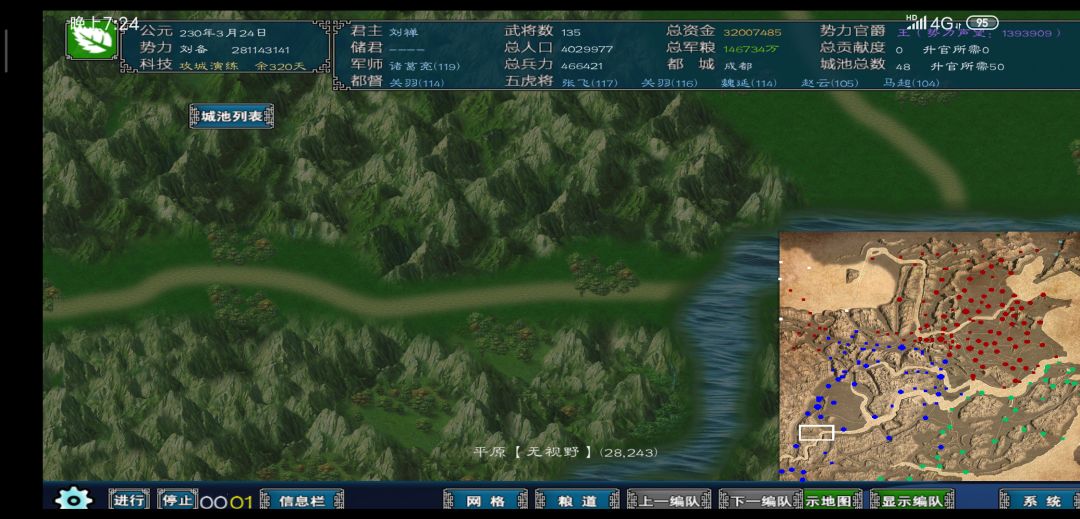Screen dimensions: 1080x519
Task: Click the 晚上7:24 clock
Action: tap(105, 23)
